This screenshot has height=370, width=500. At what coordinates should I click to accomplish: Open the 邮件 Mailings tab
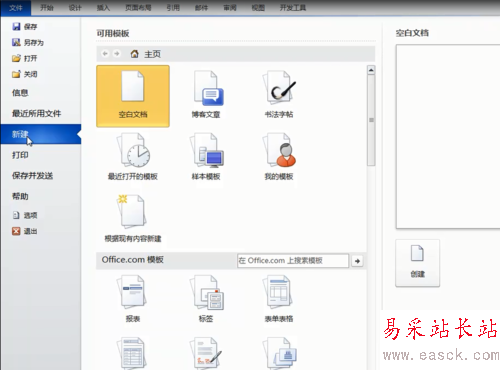click(x=201, y=8)
